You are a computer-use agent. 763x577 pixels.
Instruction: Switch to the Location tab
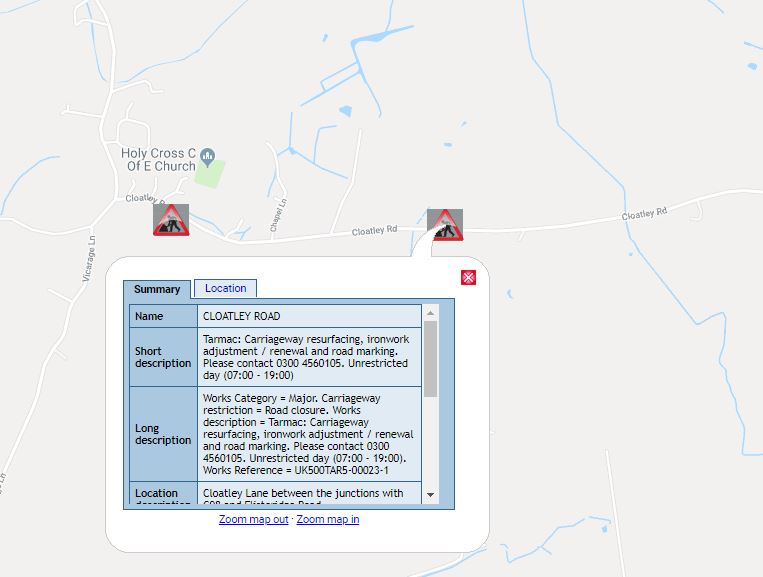pyautogui.click(x=225, y=288)
